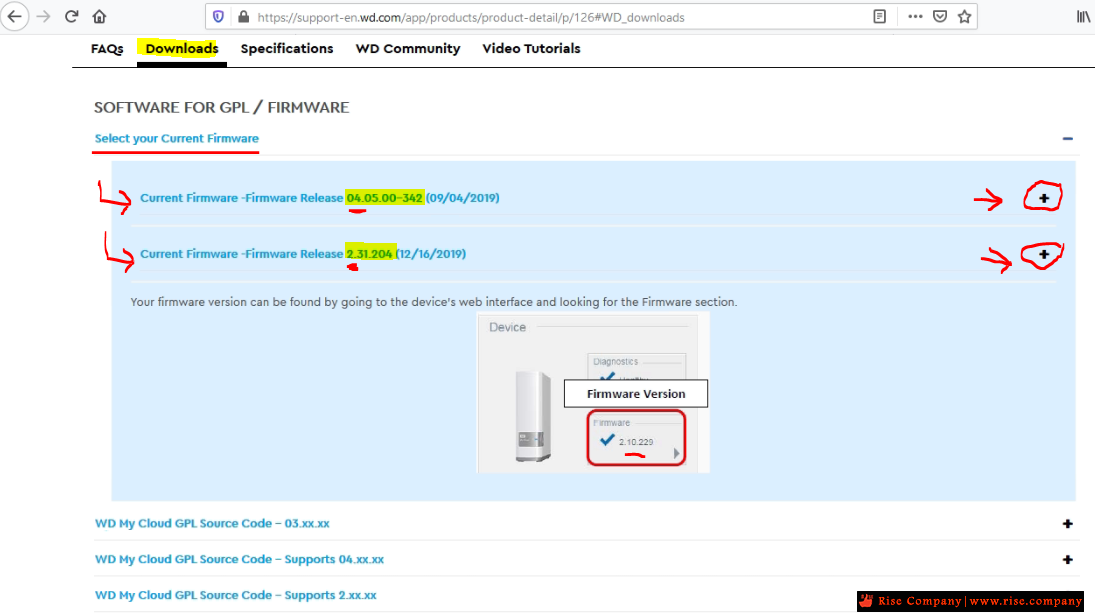Collapse the Select your Current Firmware section
Screen dimensions: 1095x615
tap(1067, 139)
